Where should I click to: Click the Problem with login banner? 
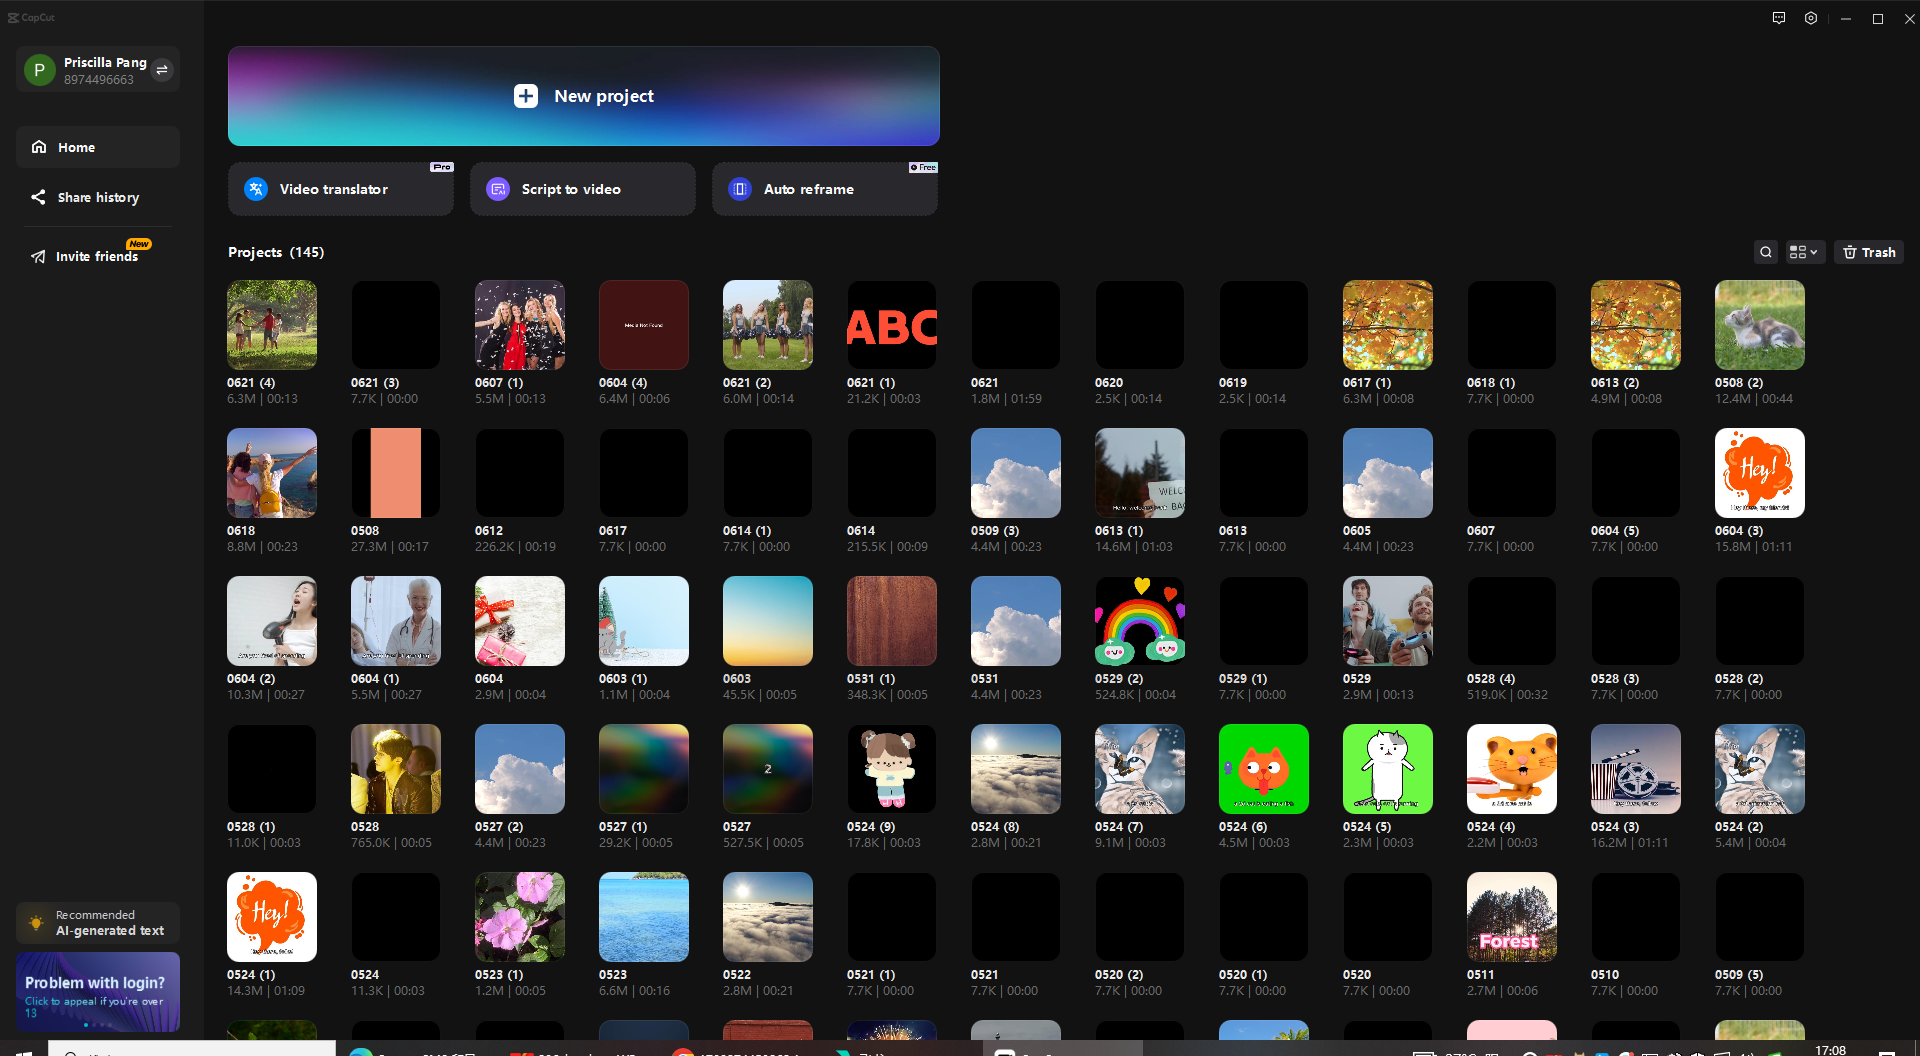coord(98,992)
